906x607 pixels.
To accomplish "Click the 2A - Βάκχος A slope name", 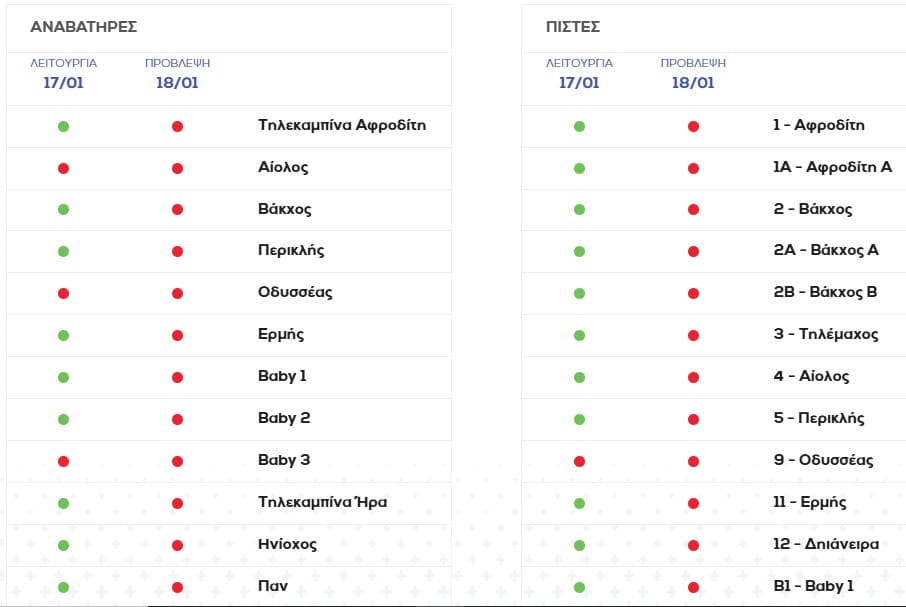I will point(825,250).
